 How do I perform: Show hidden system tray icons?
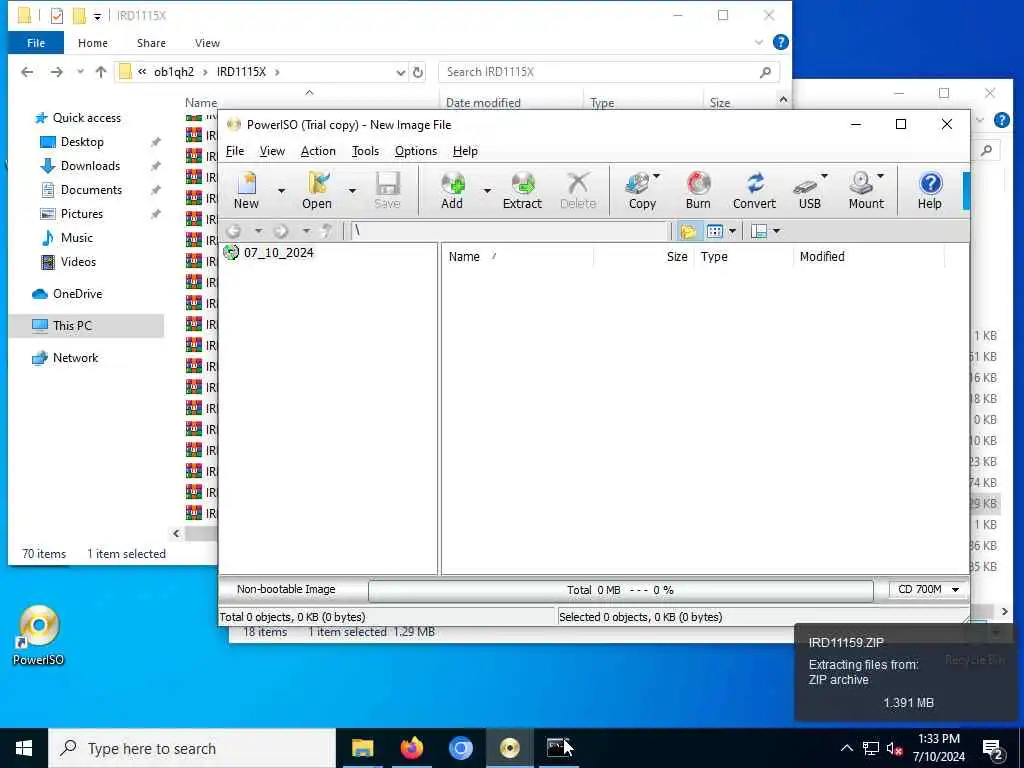(x=846, y=748)
